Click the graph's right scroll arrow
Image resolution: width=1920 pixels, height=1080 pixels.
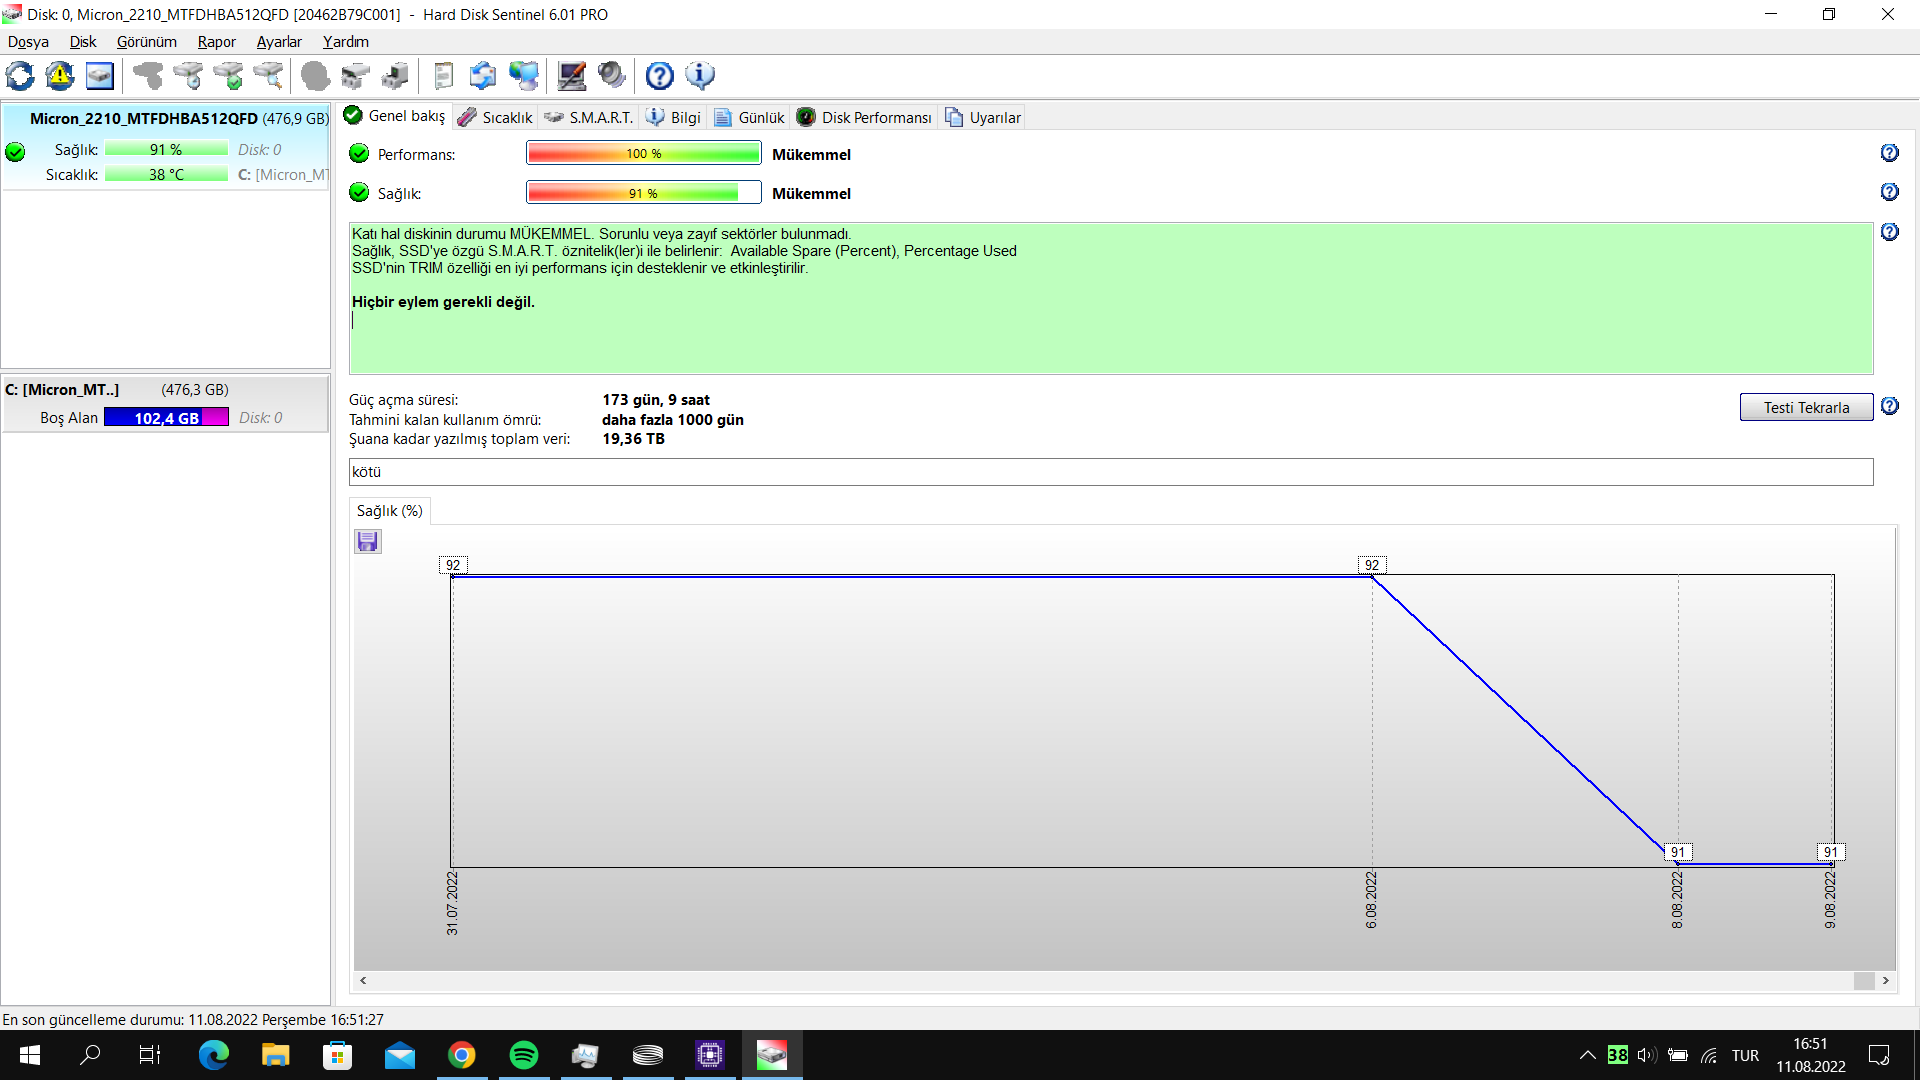(1886, 981)
